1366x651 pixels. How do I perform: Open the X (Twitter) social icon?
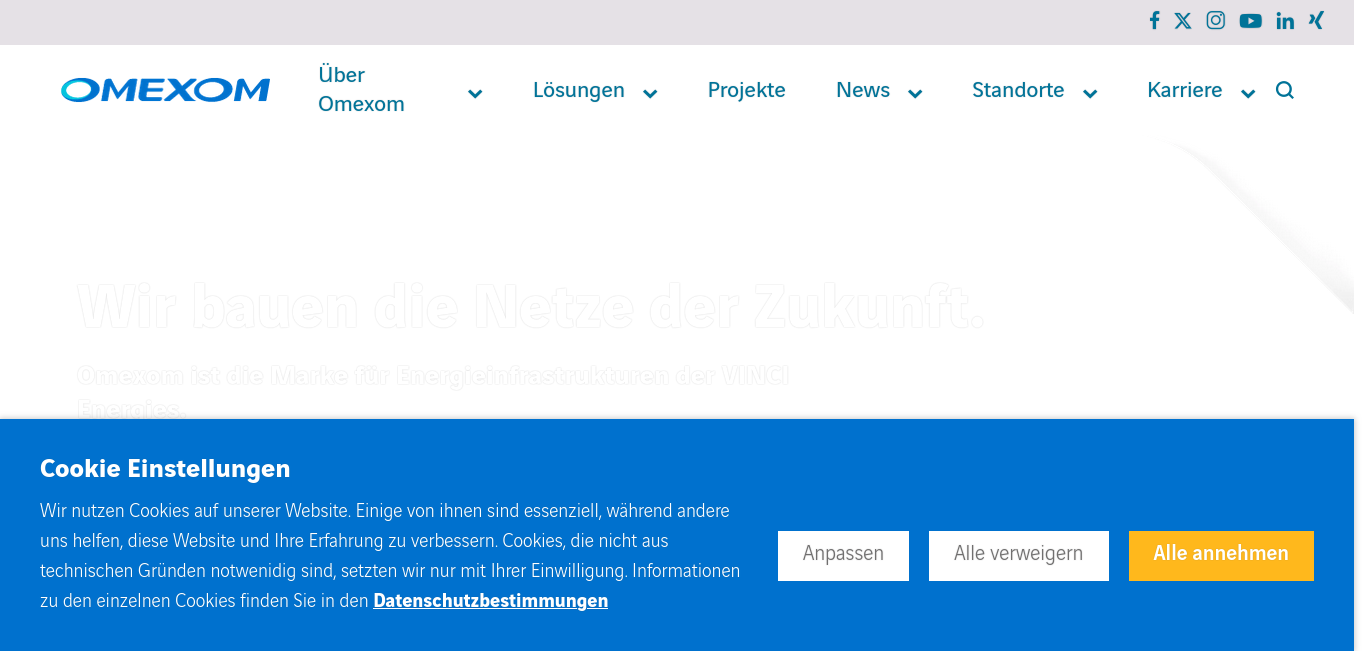[1183, 20]
